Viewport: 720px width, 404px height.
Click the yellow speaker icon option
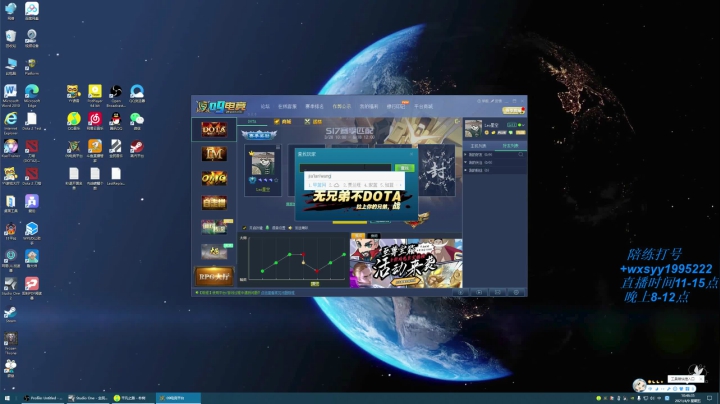(290, 228)
